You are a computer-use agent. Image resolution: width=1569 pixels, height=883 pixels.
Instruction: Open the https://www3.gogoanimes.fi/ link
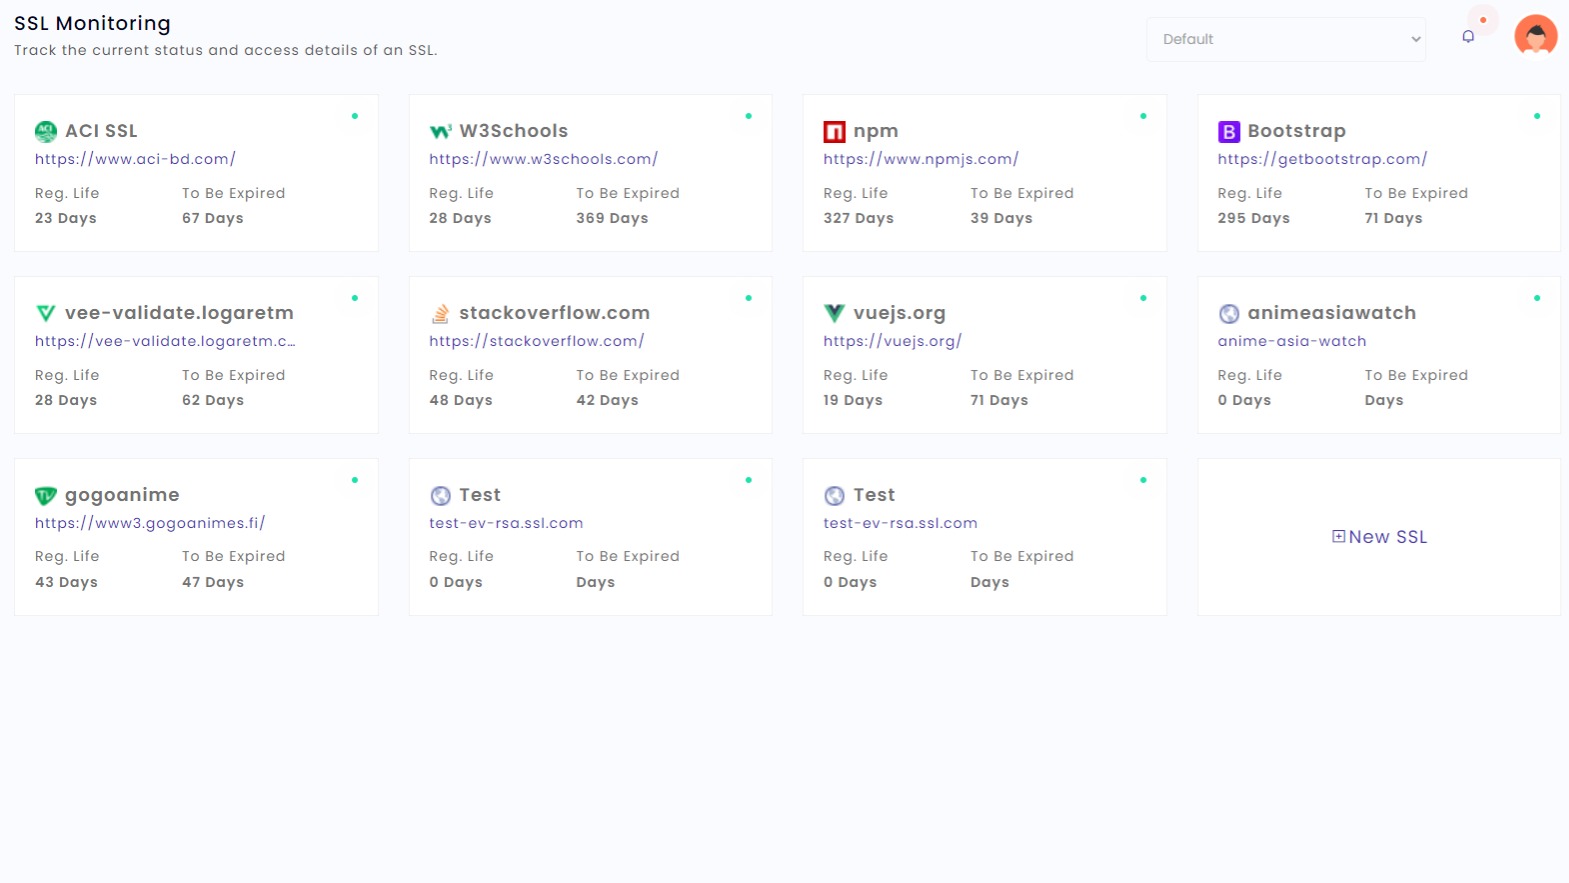[149, 523]
